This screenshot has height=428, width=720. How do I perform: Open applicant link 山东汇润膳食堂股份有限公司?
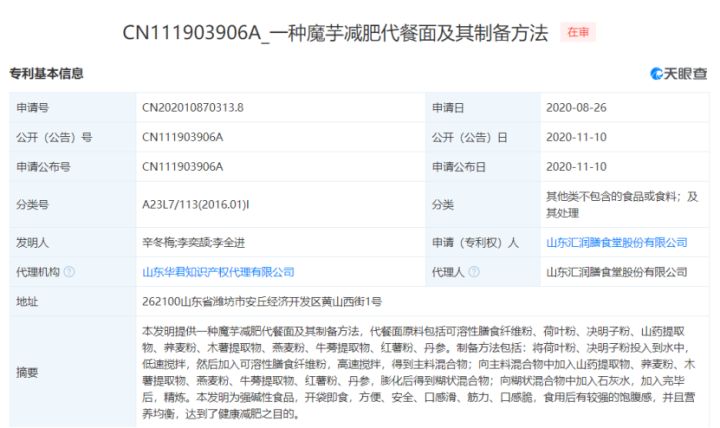tap(616, 242)
